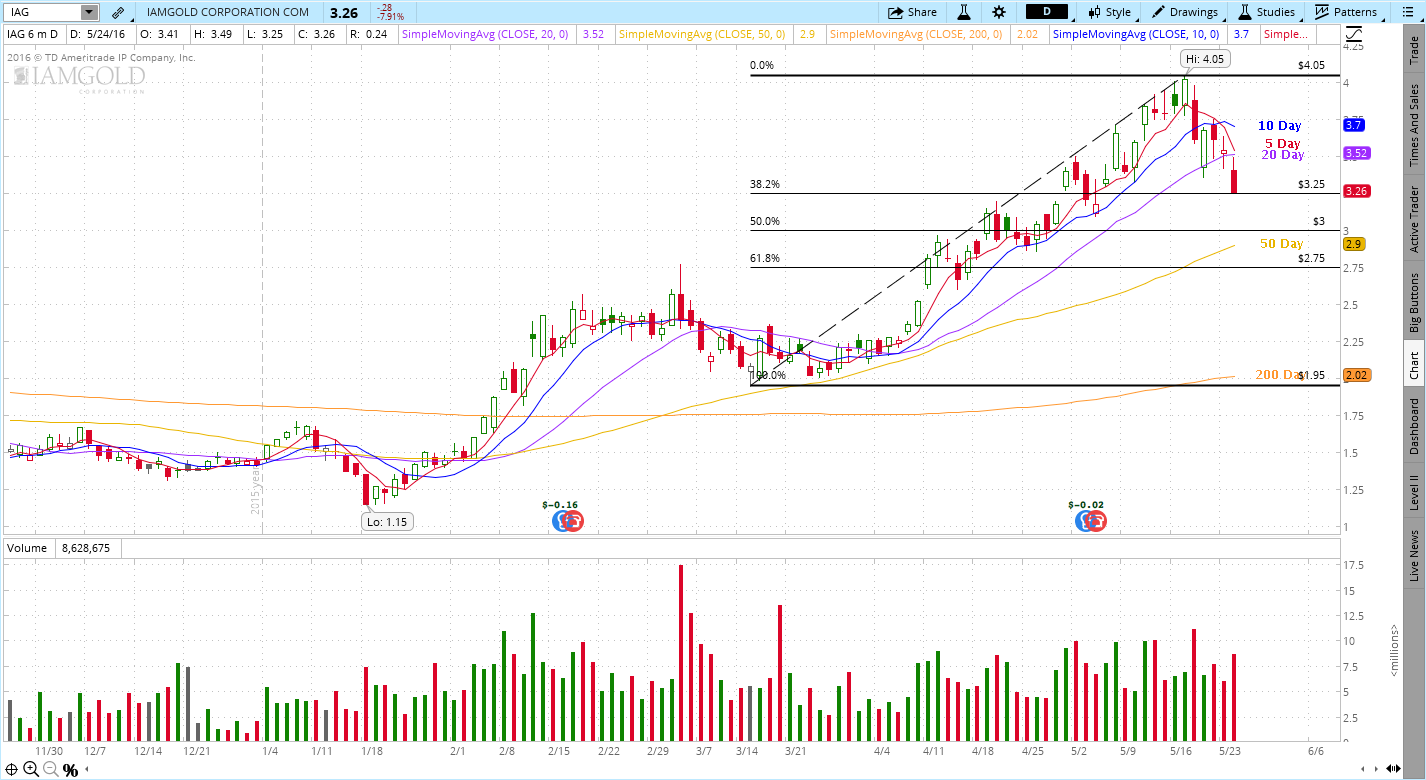Open chart settings via gear icon

pyautogui.click(x=996, y=12)
